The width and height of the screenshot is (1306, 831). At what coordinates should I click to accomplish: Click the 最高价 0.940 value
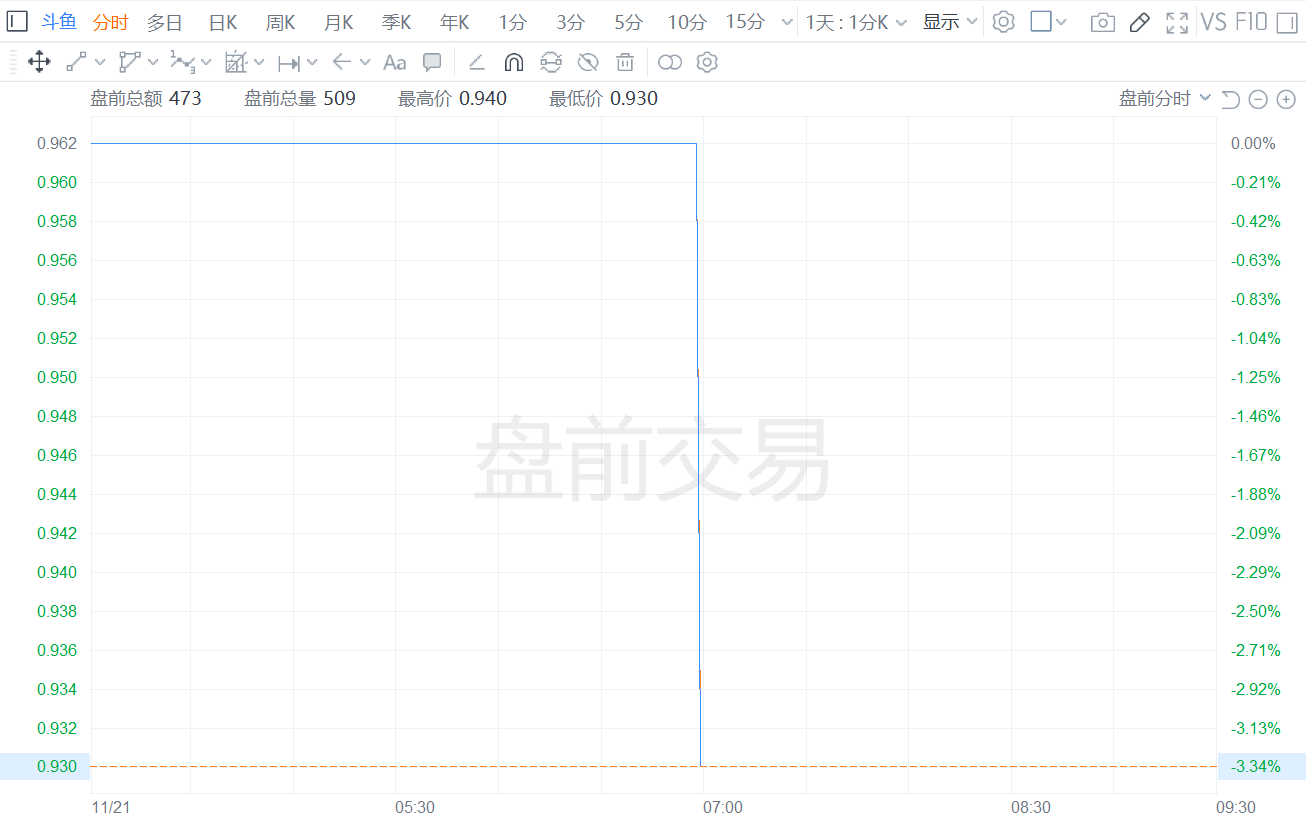click(x=453, y=98)
